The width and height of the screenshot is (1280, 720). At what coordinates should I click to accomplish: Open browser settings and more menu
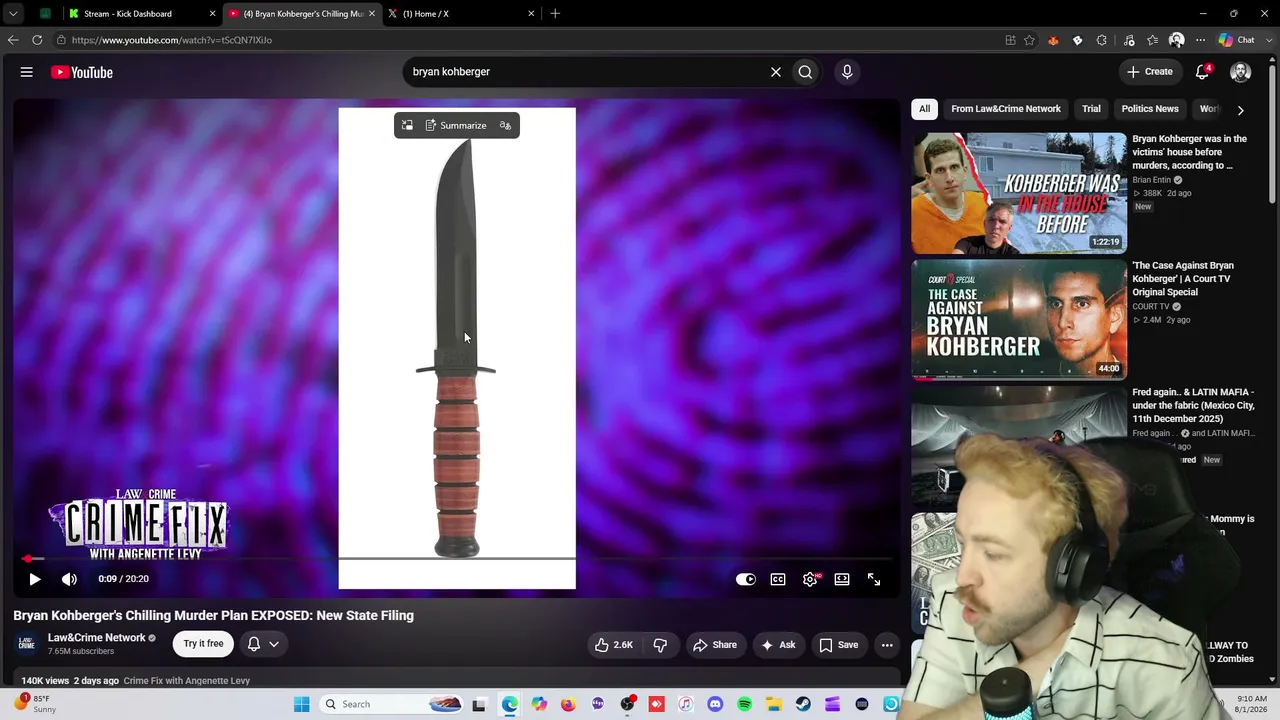1200,40
